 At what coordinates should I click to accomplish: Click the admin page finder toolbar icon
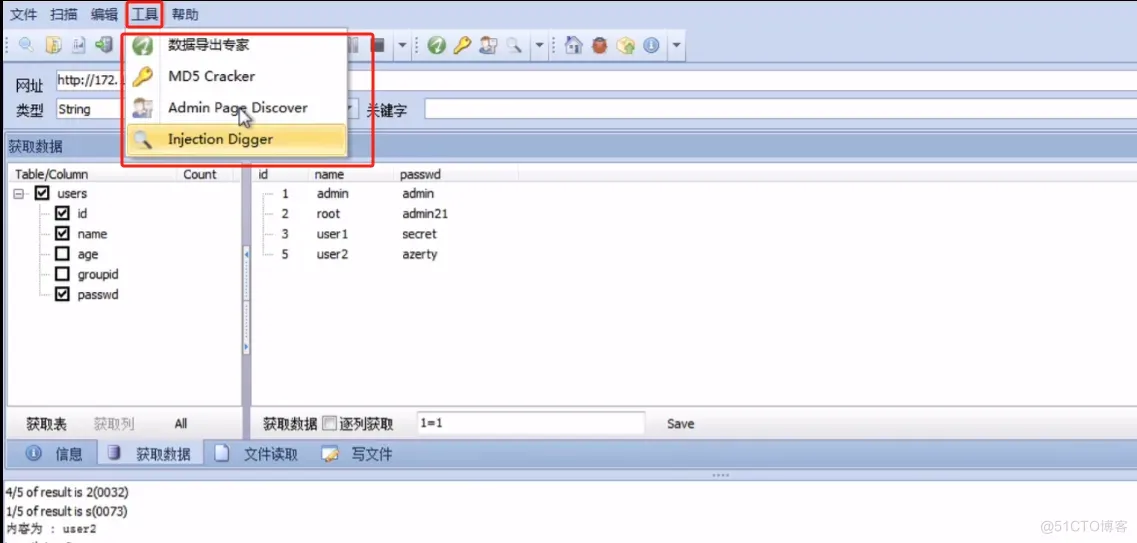pos(488,46)
